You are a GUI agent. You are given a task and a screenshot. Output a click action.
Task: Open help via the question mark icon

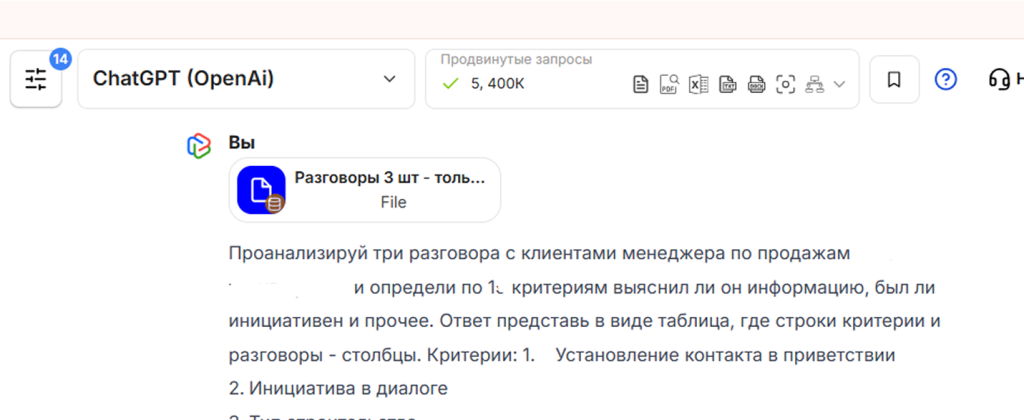(x=945, y=79)
